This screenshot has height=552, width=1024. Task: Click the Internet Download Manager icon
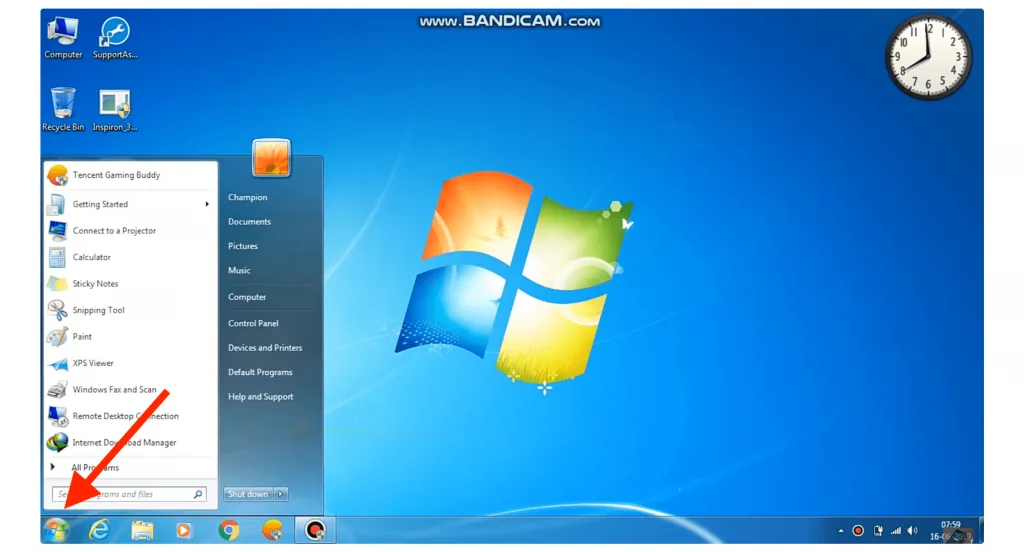pyautogui.click(x=57, y=443)
